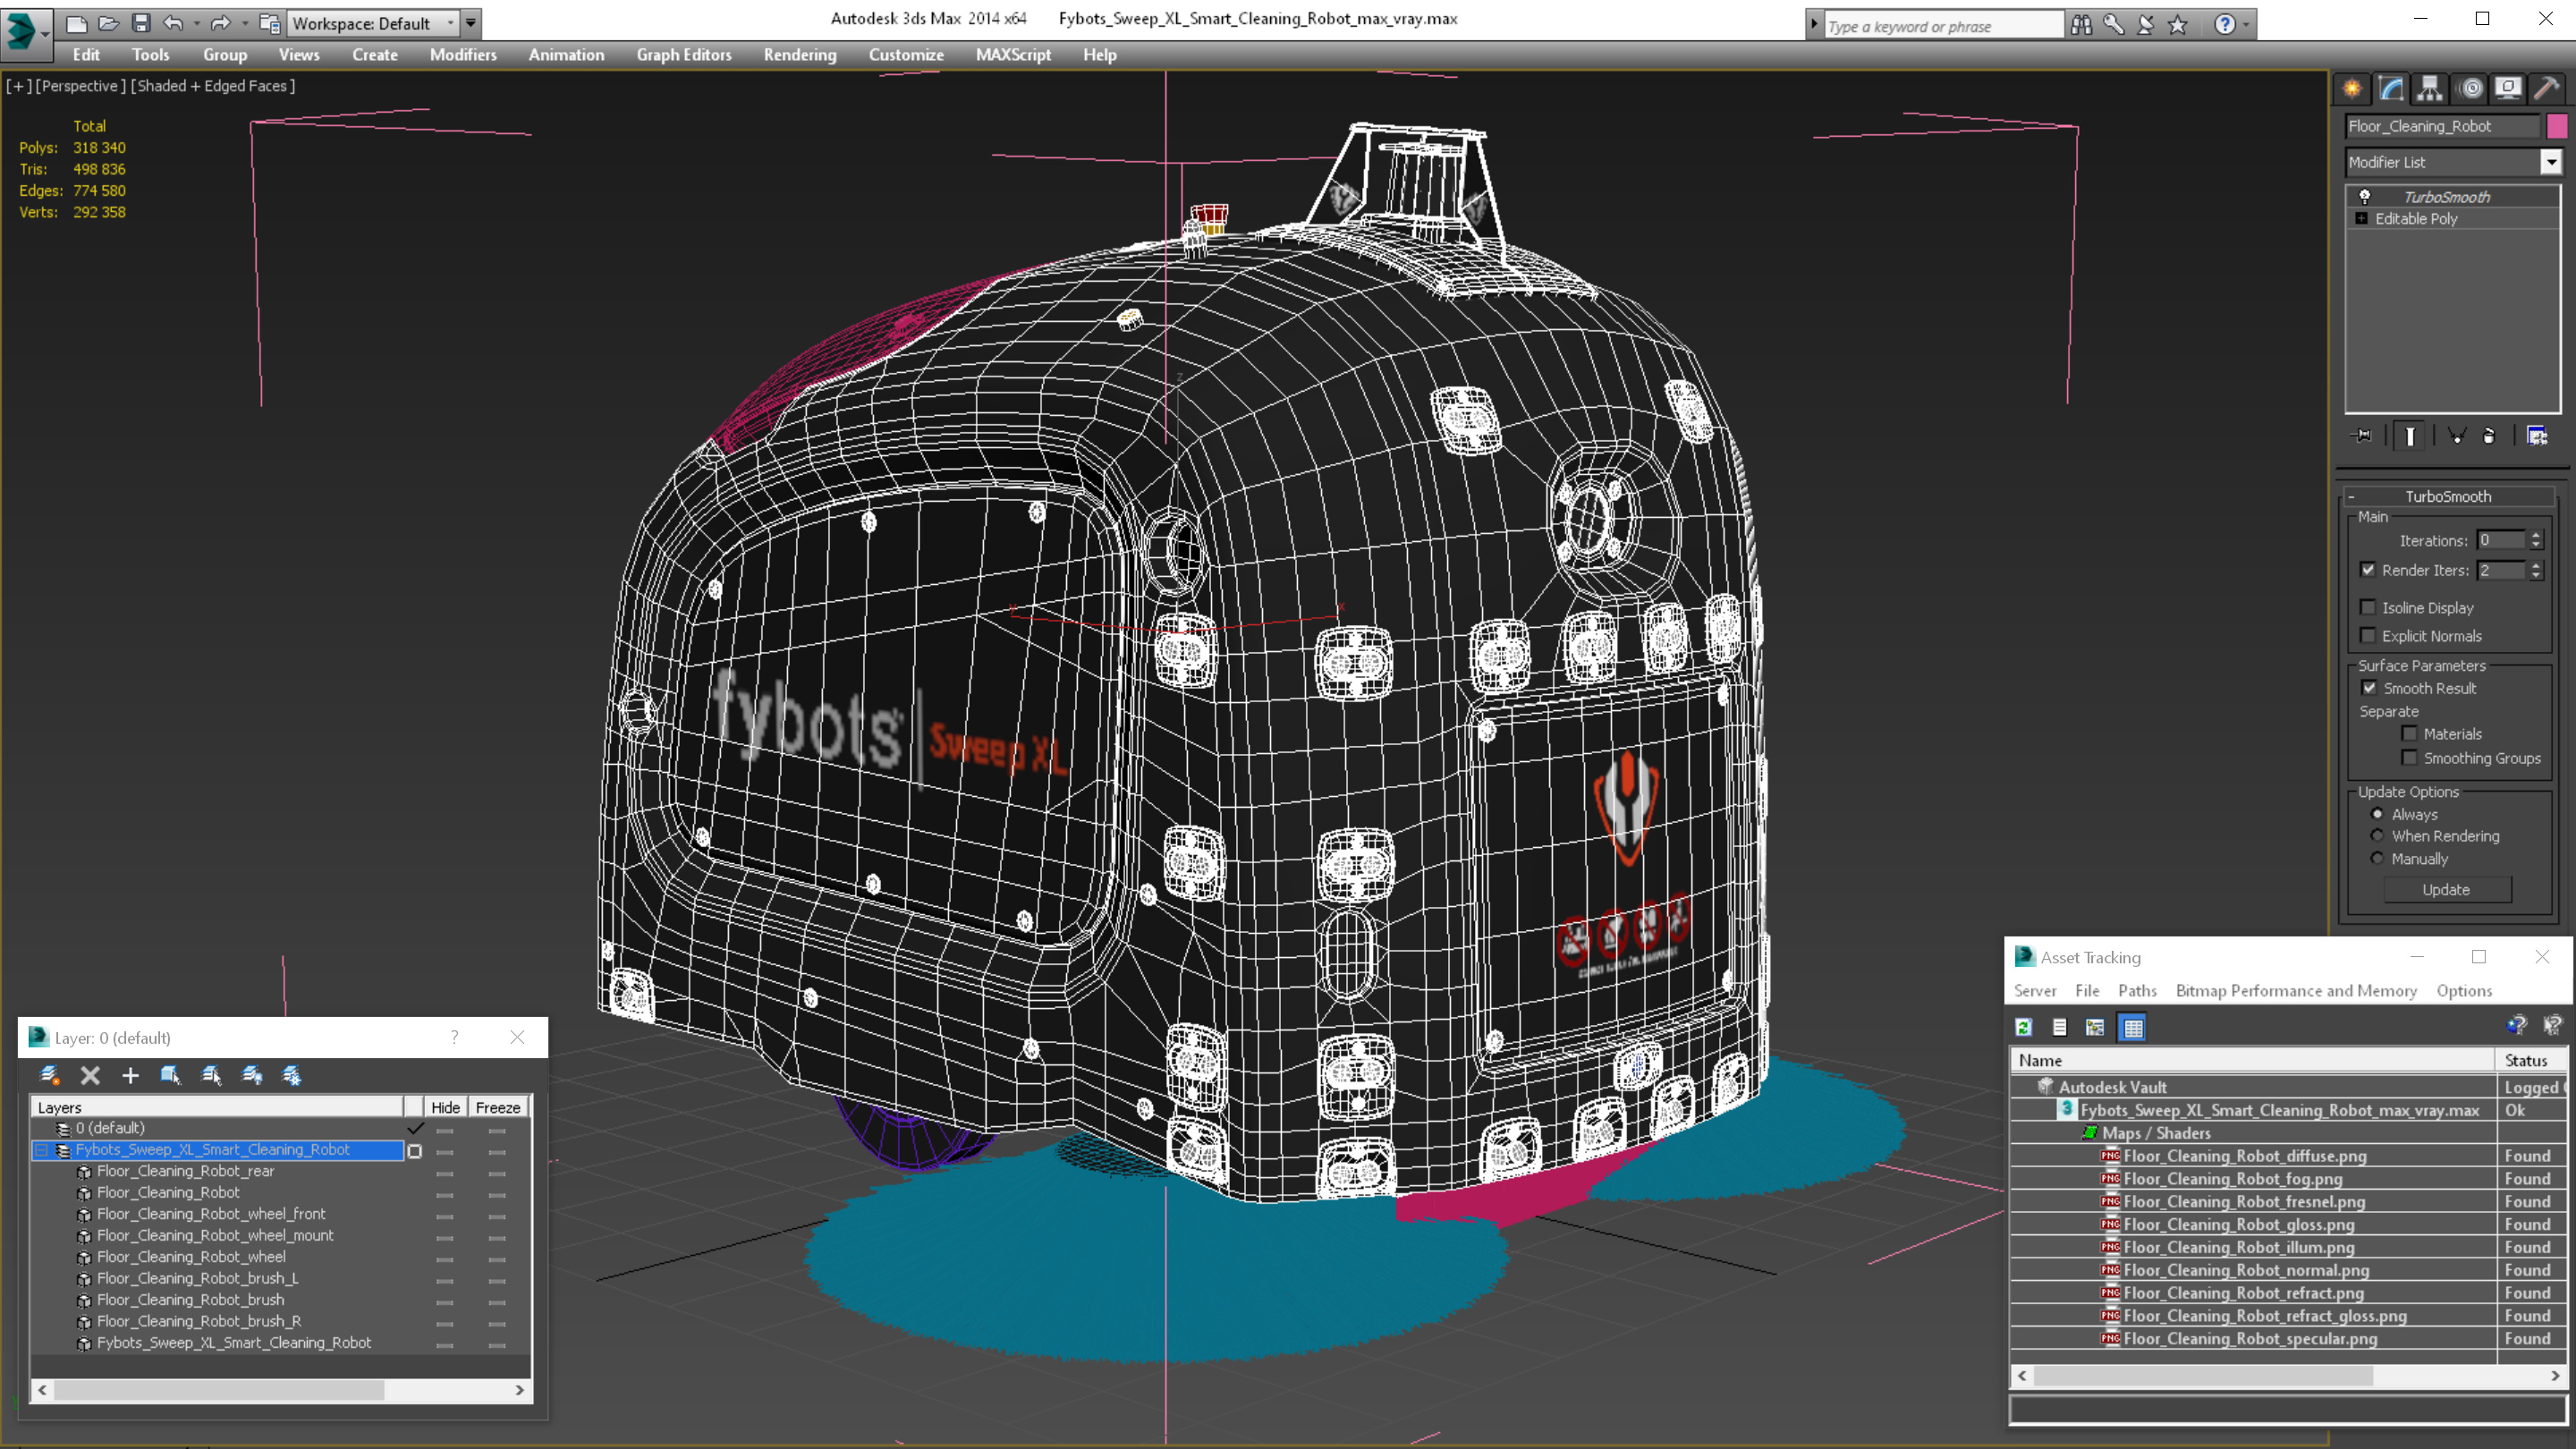This screenshot has width=2576, height=1449.
Task: Click Delete layer X icon
Action: (90, 1075)
